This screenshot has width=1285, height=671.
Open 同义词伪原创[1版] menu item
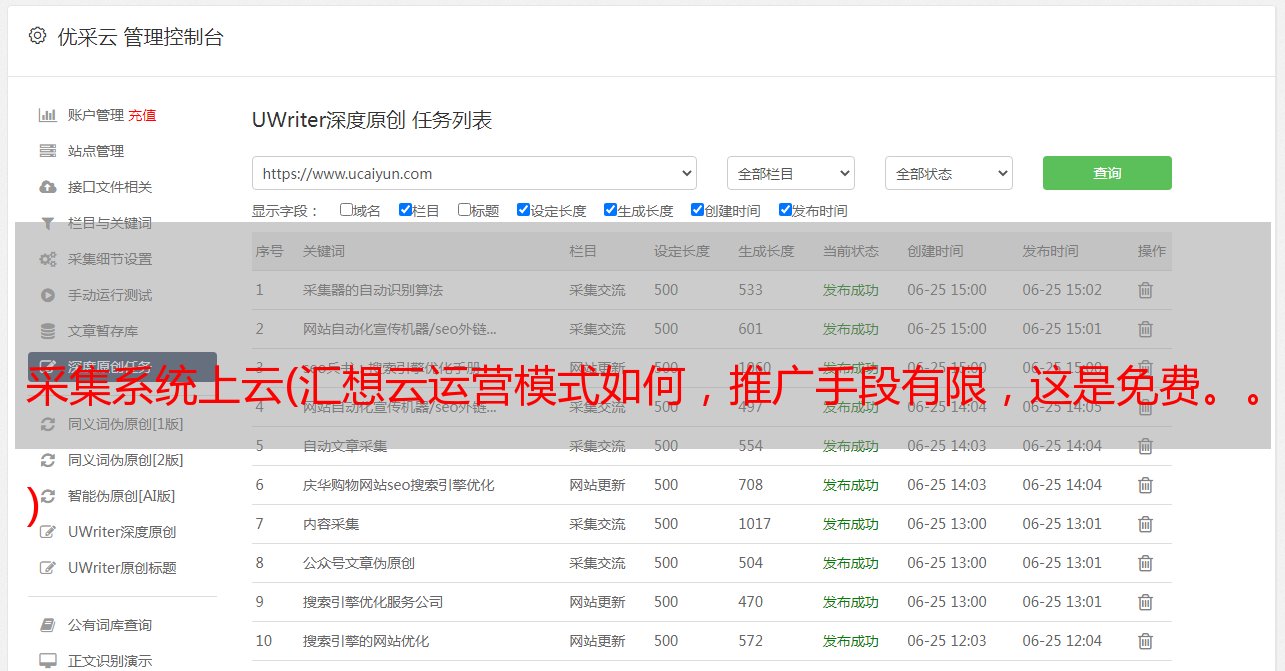click(125, 424)
